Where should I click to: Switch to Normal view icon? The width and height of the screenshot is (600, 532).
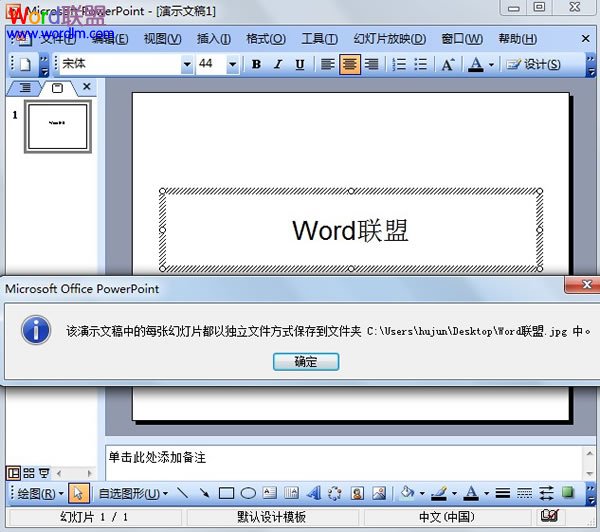[x=13, y=473]
